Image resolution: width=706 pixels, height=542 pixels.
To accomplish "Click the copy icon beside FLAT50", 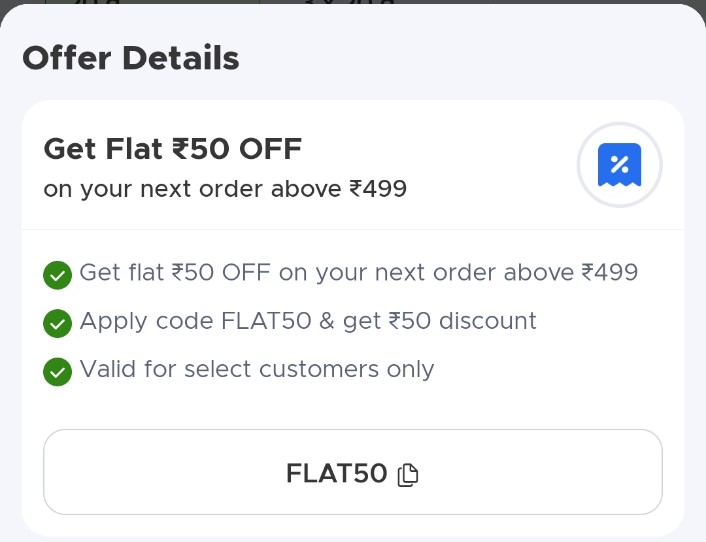I will (407, 475).
